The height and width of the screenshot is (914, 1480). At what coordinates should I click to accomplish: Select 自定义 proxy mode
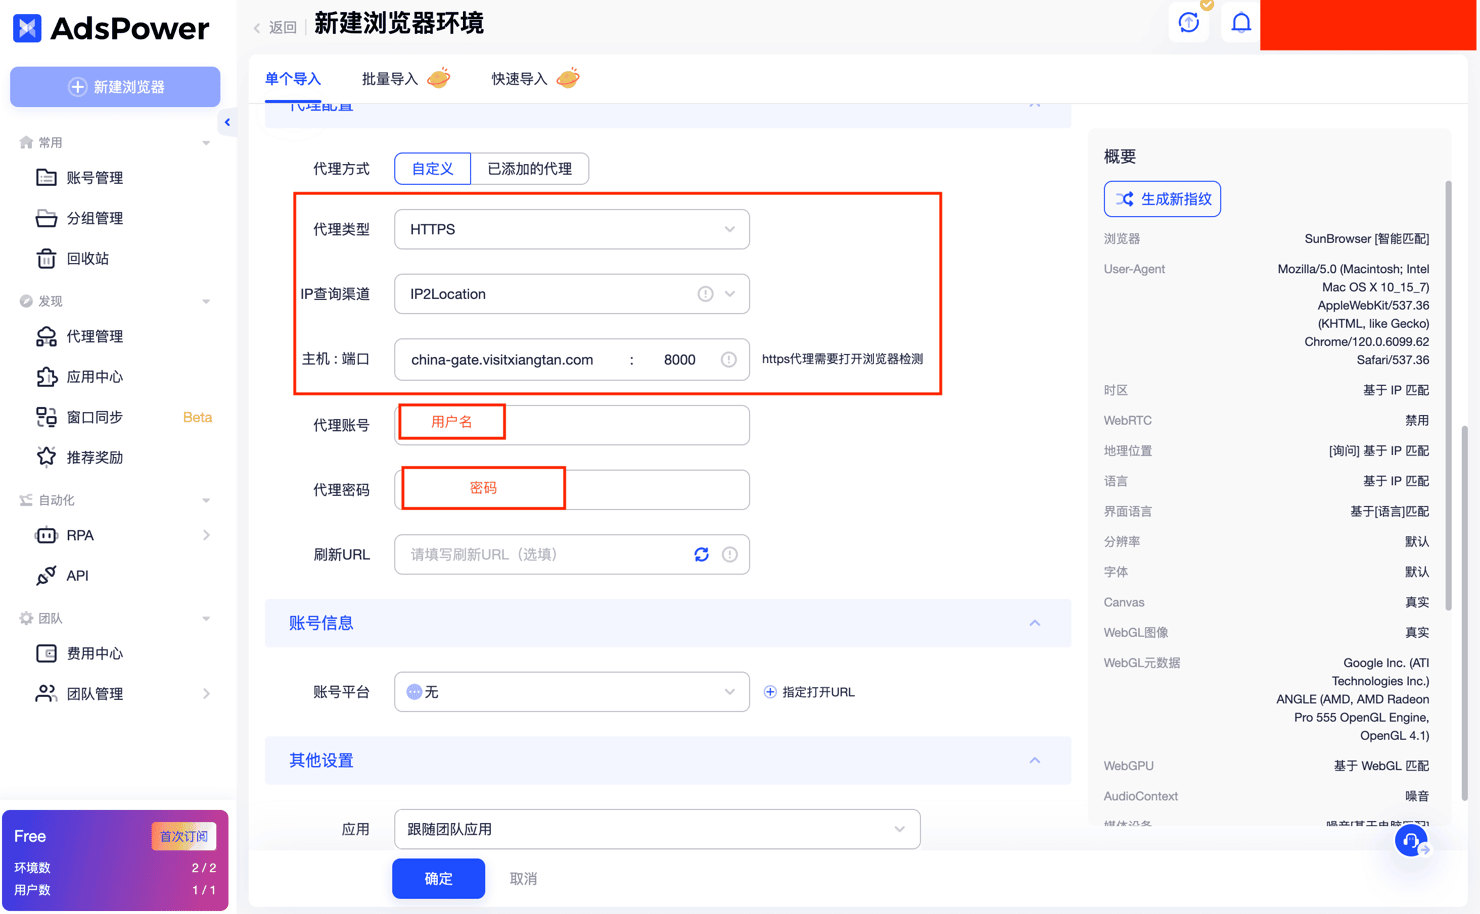[432, 168]
